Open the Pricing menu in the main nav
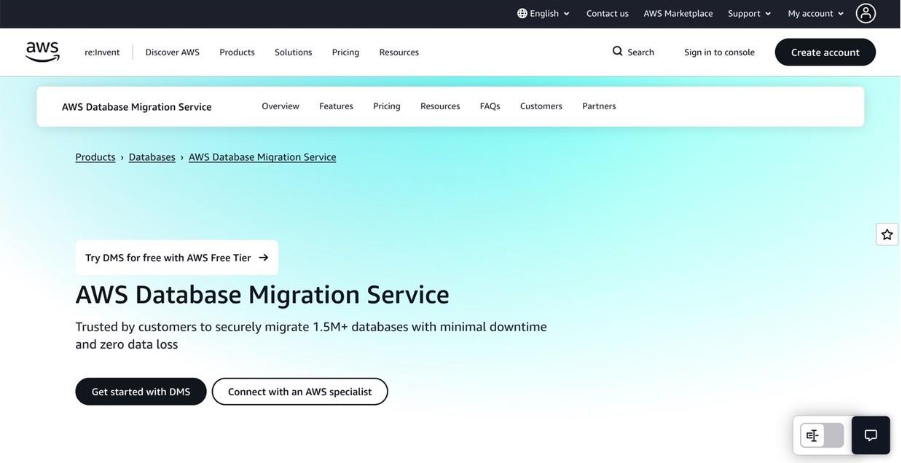The width and height of the screenshot is (901, 463). pos(345,52)
